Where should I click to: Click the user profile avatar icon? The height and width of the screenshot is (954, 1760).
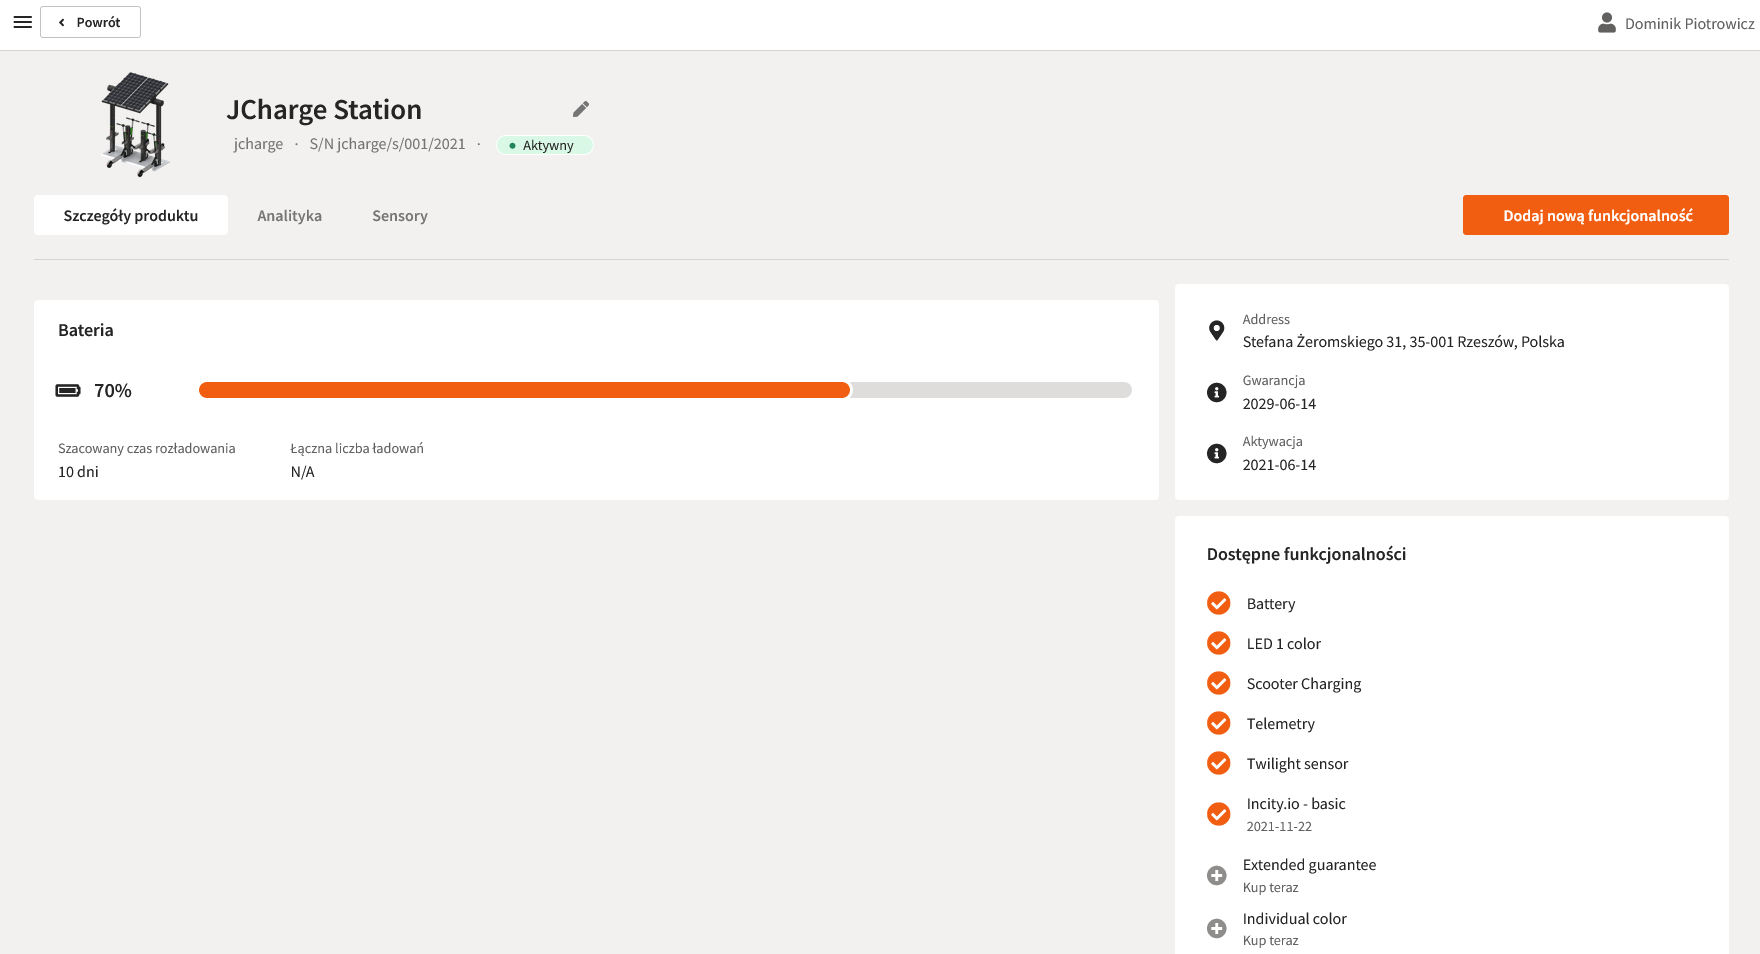tap(1606, 23)
